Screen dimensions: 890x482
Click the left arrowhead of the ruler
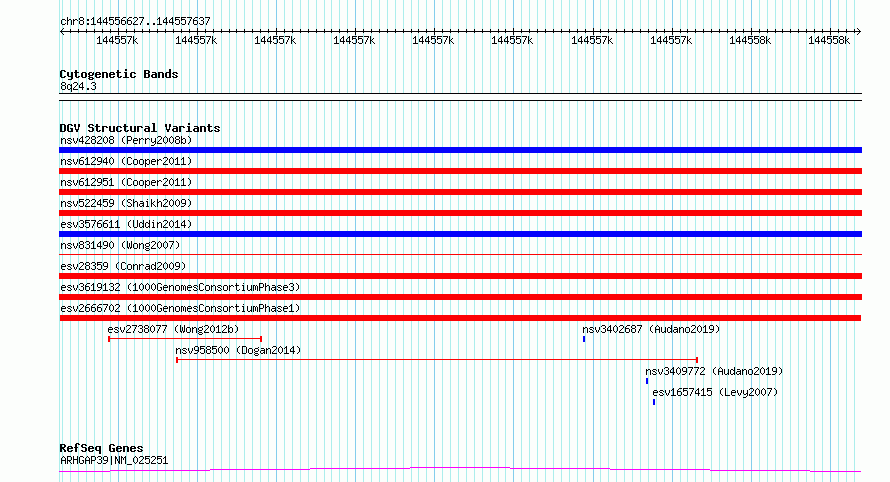click(x=62, y=31)
